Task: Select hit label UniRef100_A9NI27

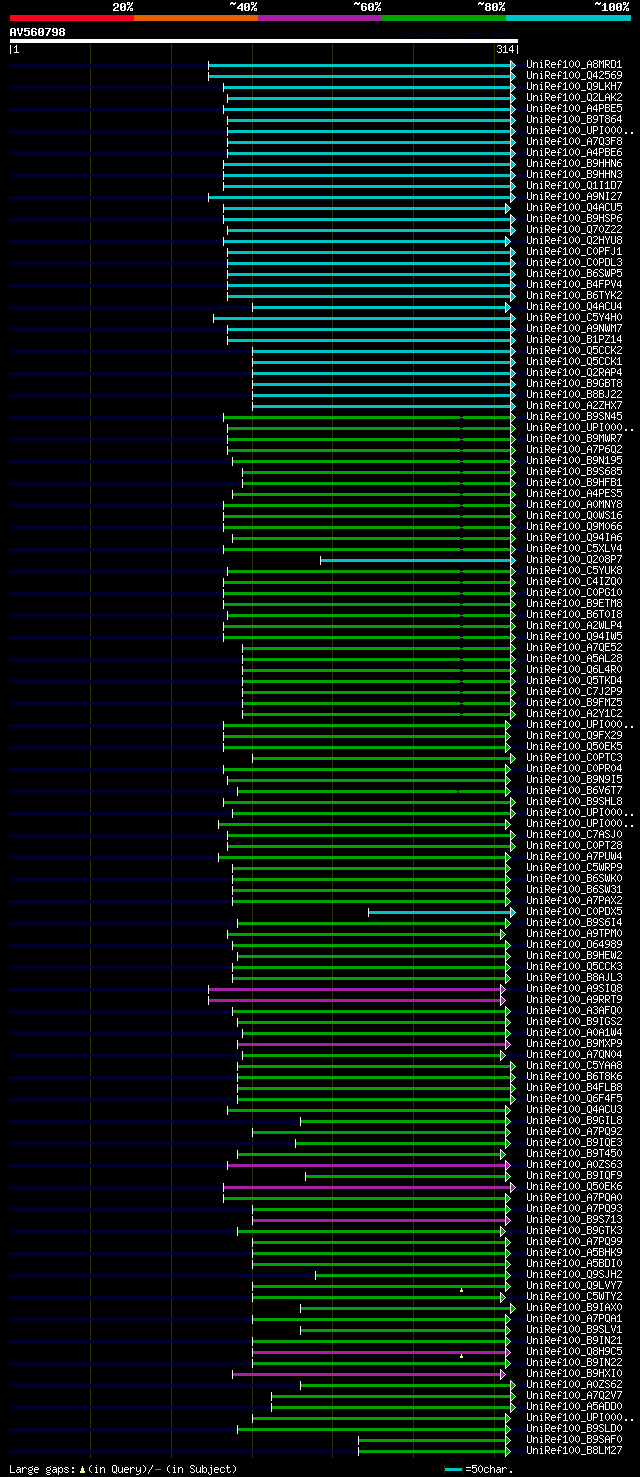Action: [574, 196]
